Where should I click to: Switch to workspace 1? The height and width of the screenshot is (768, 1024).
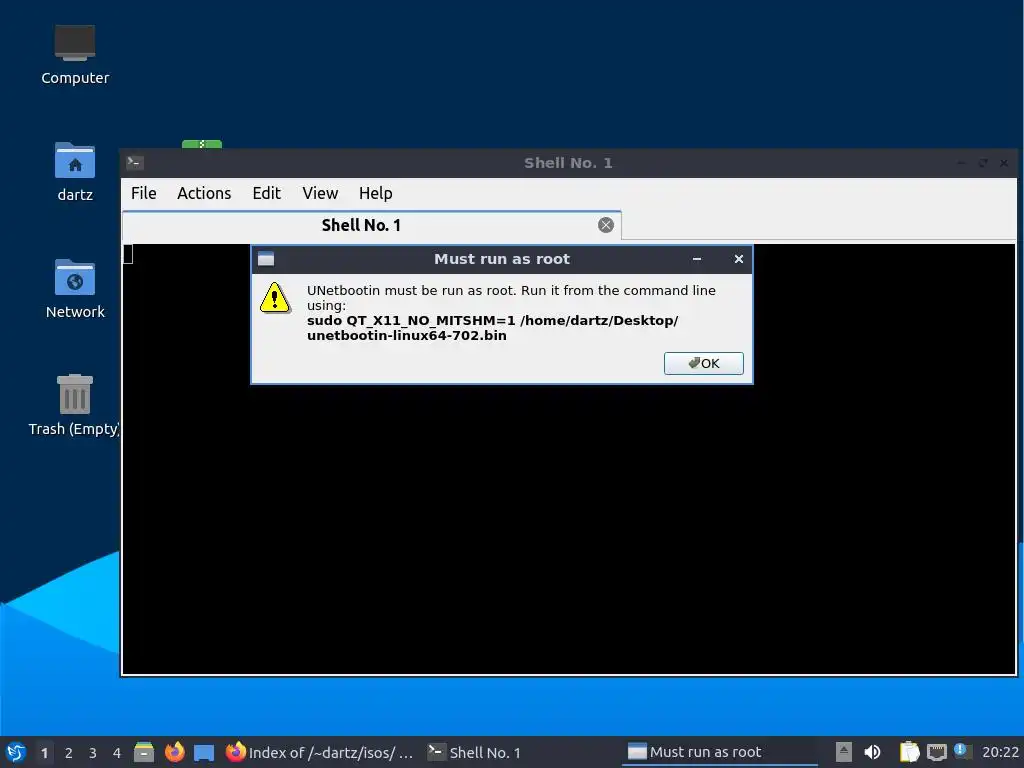pos(44,753)
